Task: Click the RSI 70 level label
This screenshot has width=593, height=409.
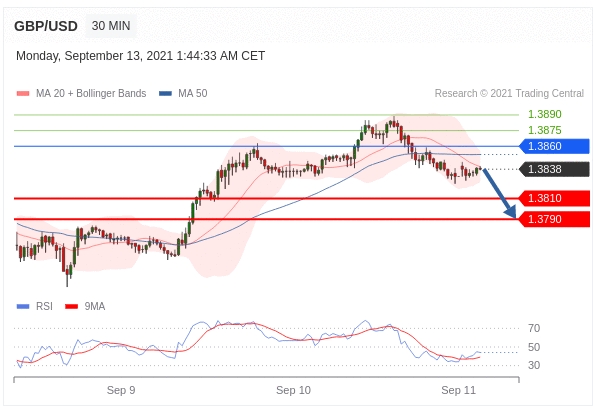Action: [534, 328]
